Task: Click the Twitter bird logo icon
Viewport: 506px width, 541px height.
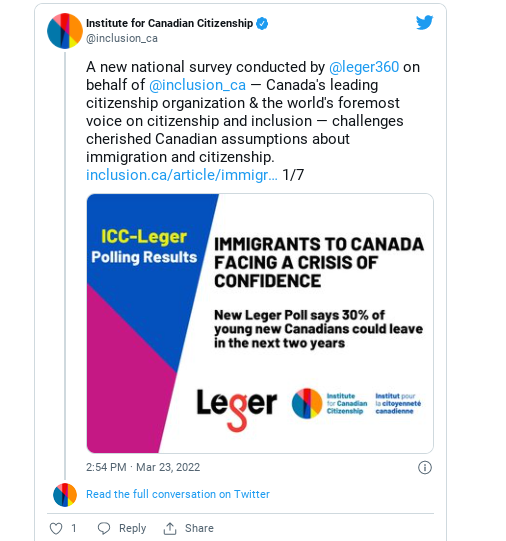Action: click(424, 23)
